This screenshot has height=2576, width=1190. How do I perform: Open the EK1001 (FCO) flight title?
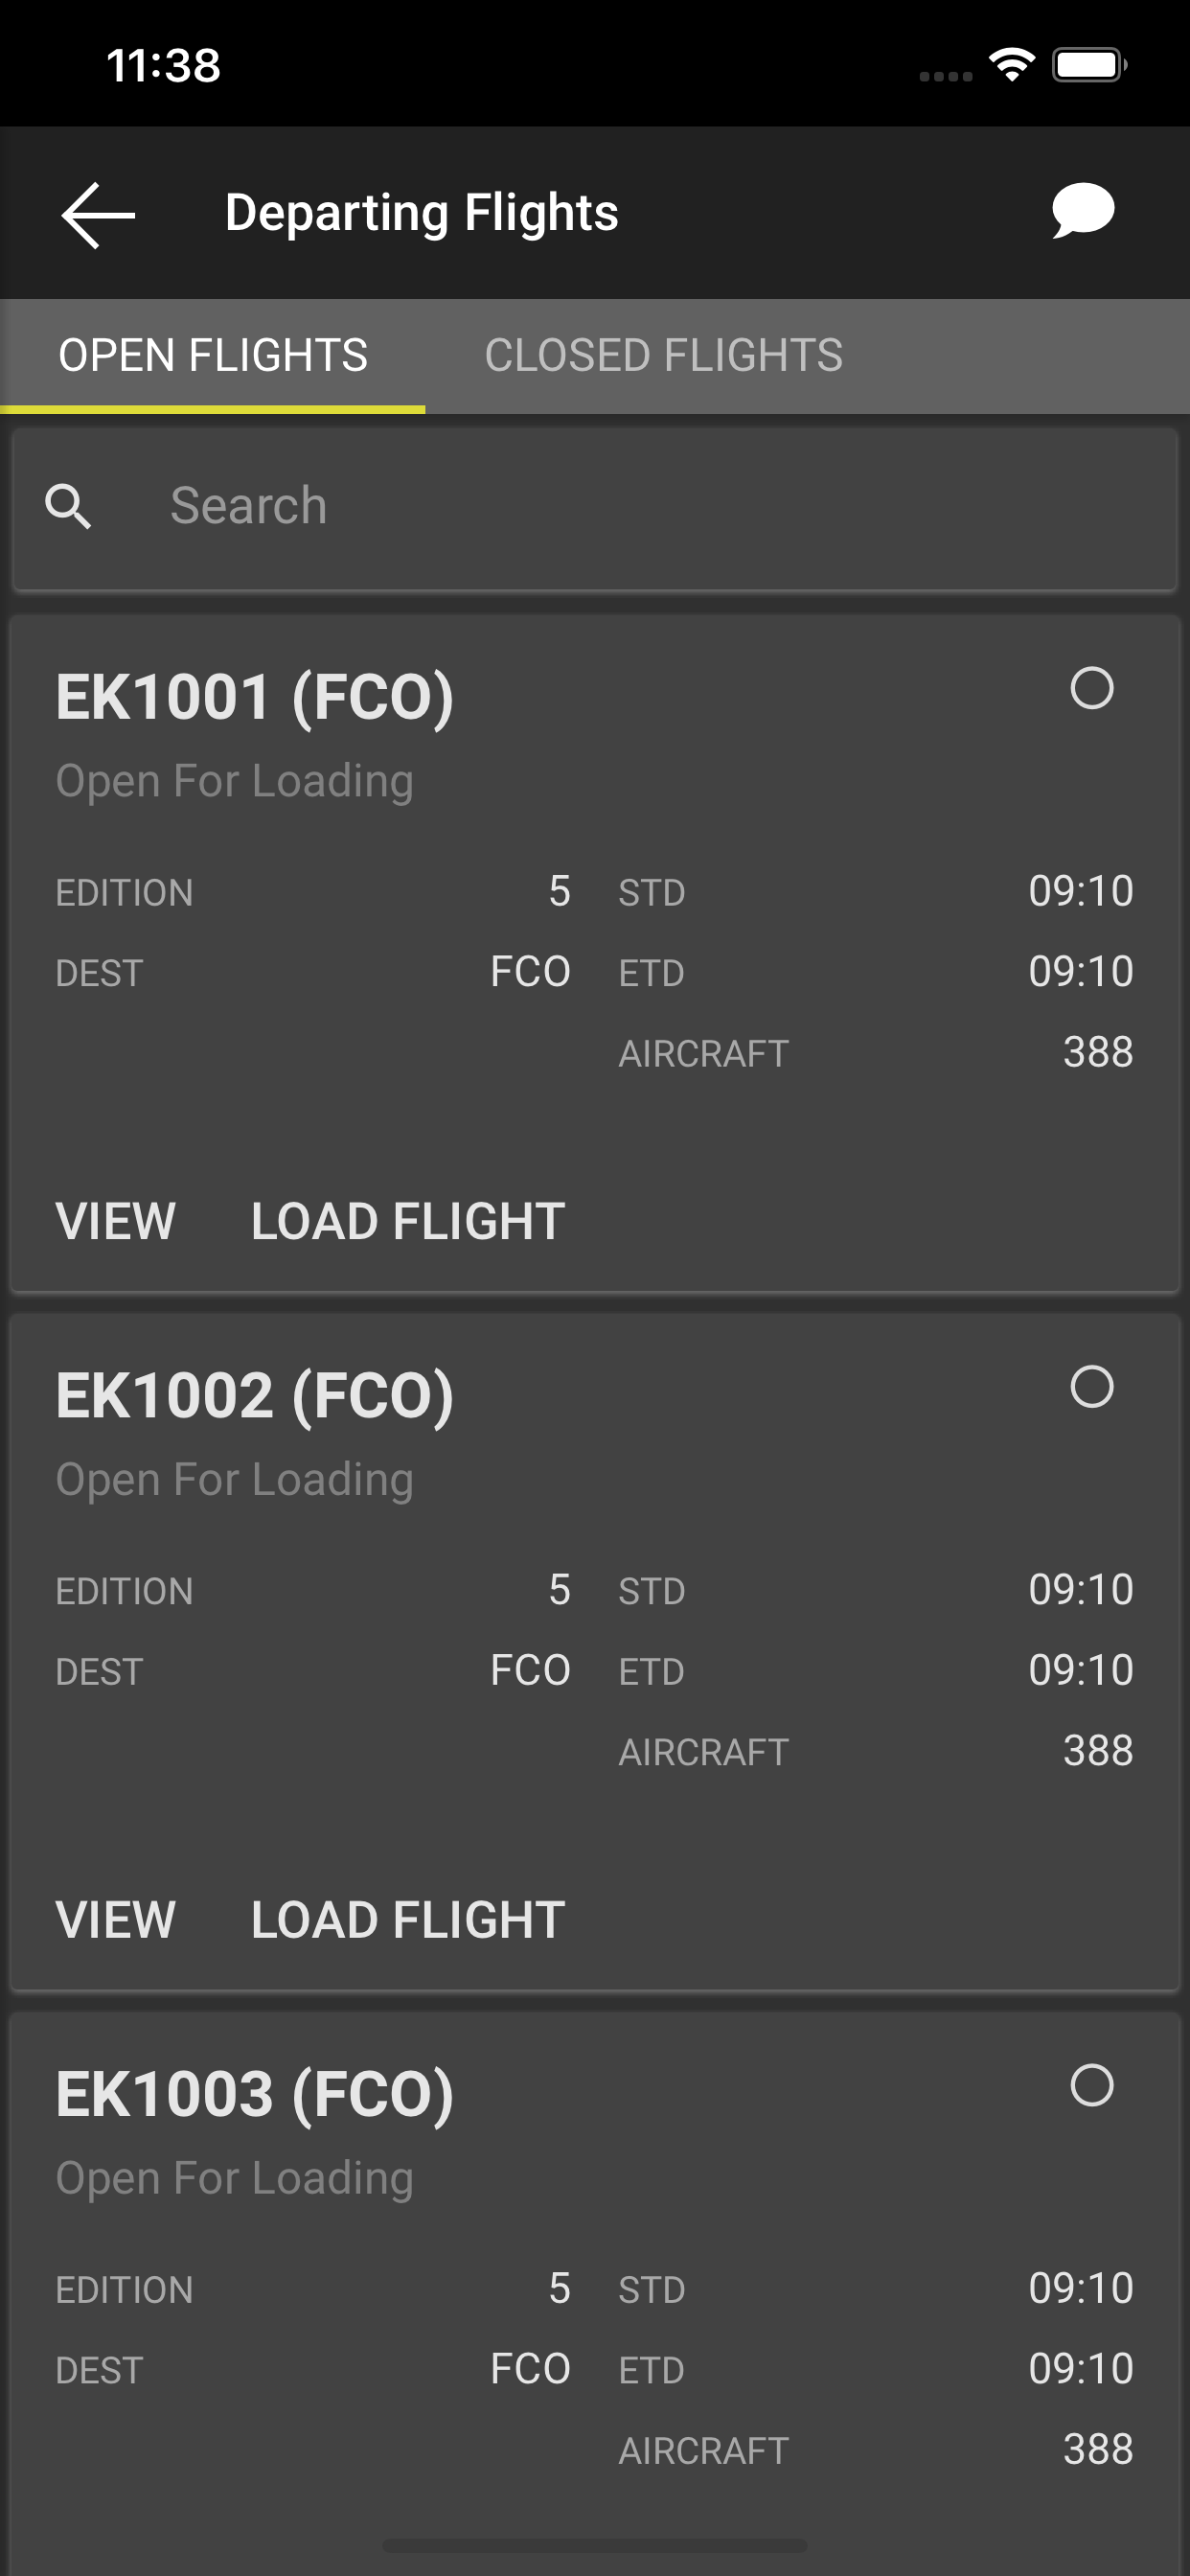point(255,697)
